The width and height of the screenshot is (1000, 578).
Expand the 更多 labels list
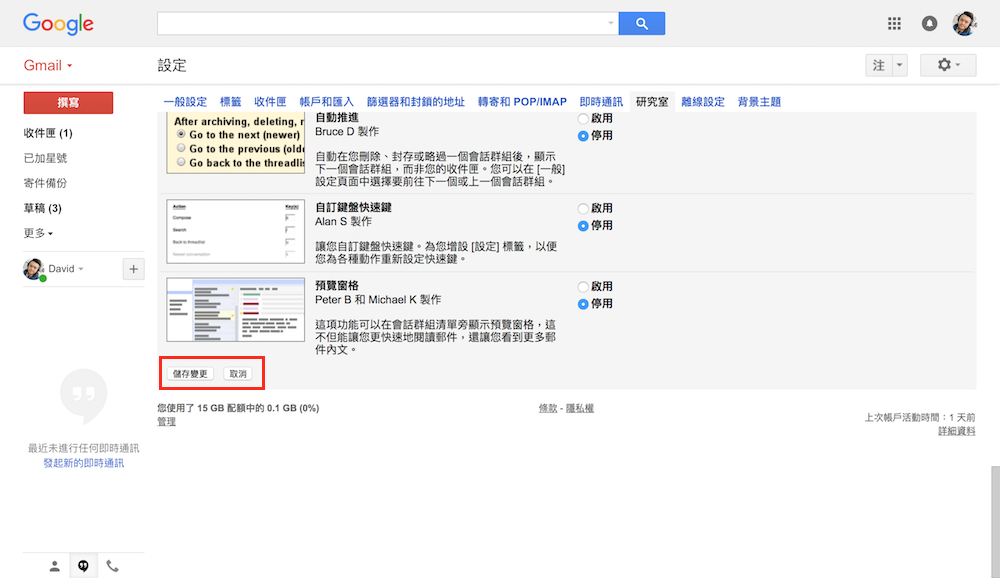tap(38, 233)
